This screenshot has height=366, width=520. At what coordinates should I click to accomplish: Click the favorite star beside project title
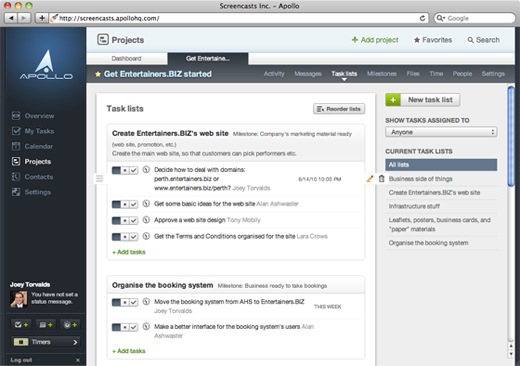point(98,74)
